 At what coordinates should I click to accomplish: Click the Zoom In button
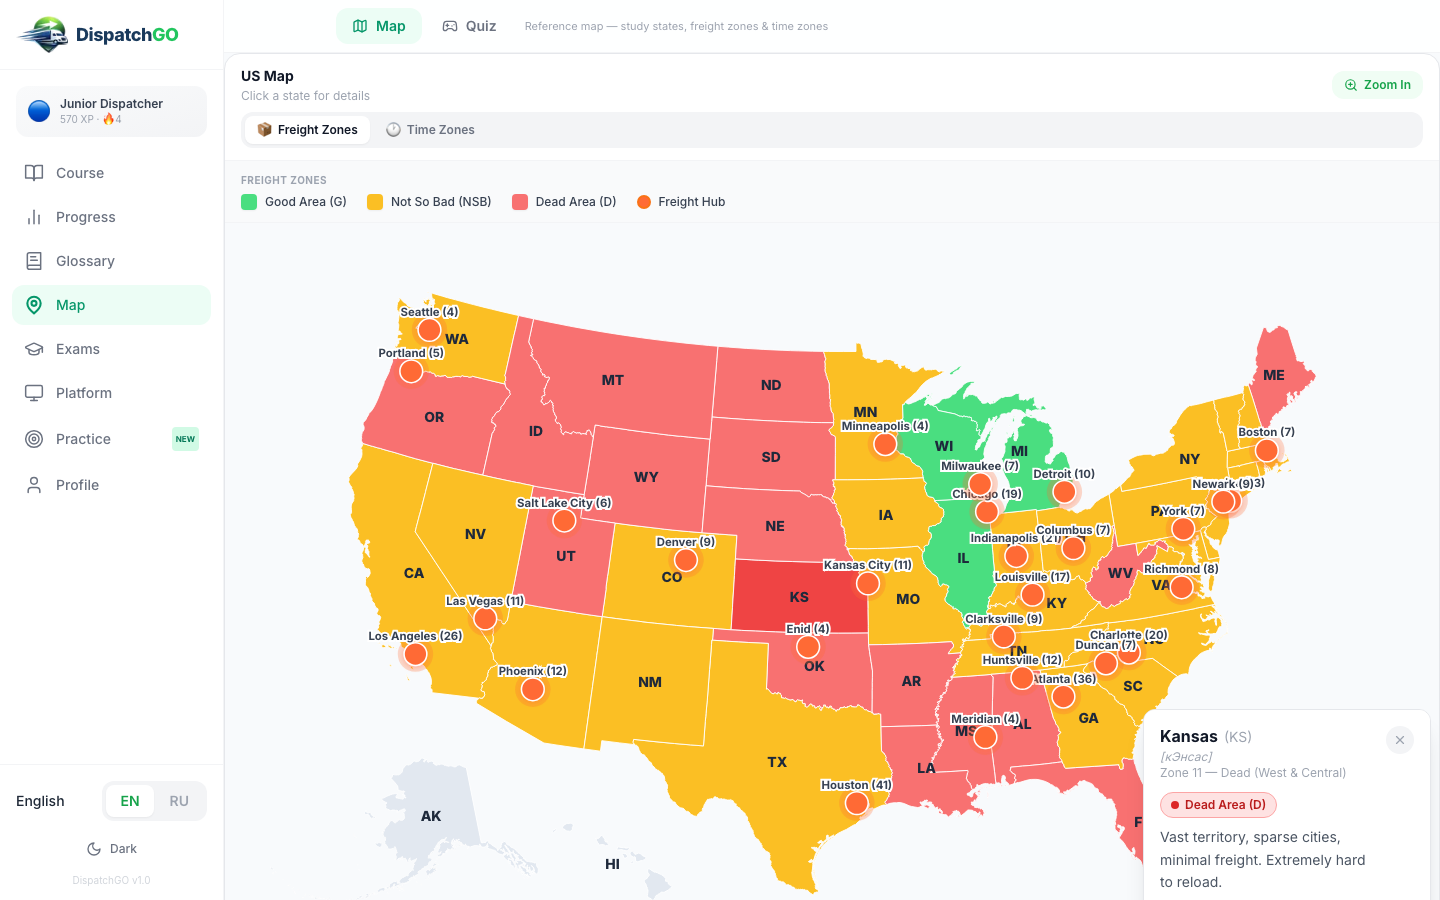[x=1377, y=85]
